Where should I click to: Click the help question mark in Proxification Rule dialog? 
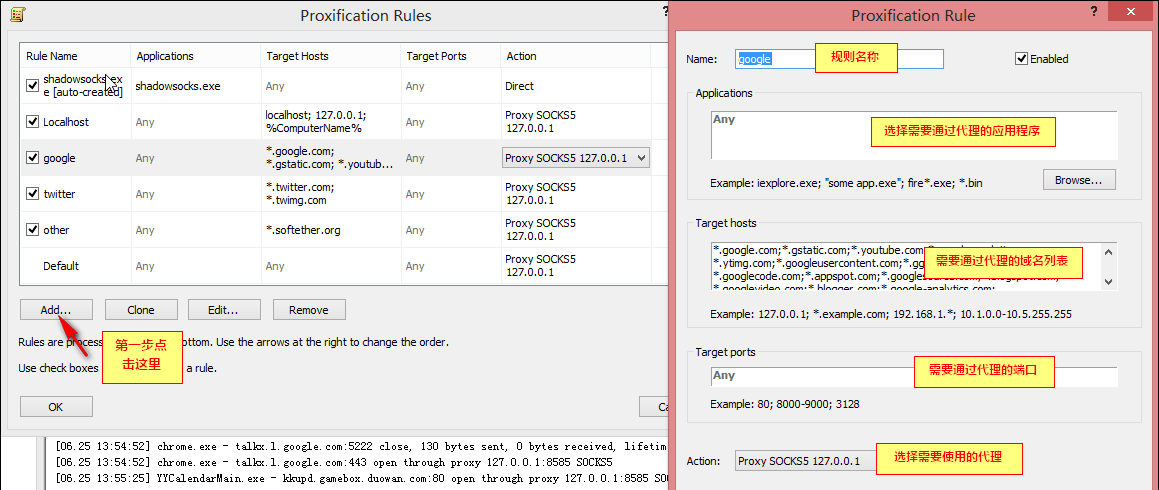pyautogui.click(x=1093, y=12)
